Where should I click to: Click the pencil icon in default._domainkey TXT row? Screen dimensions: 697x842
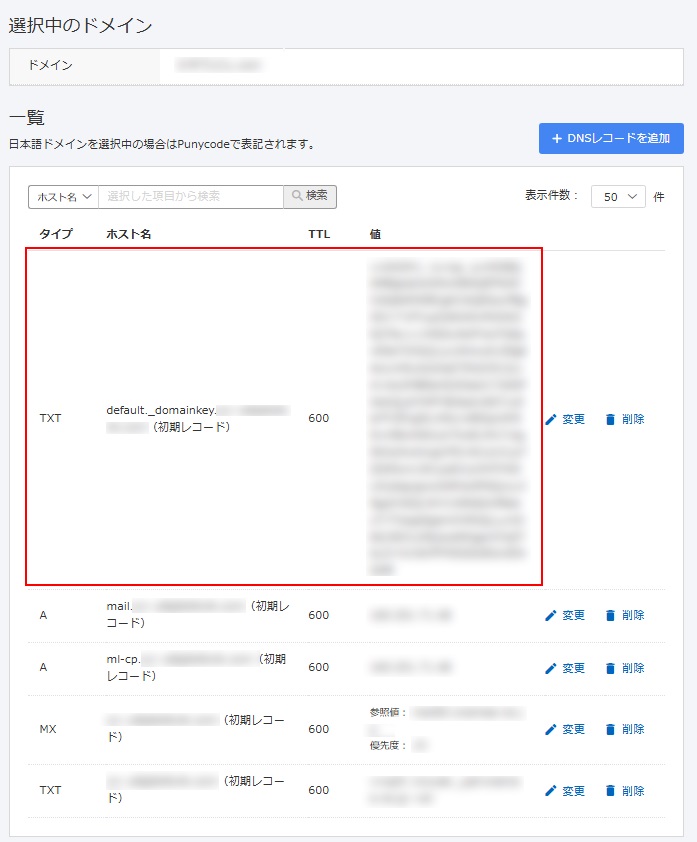click(550, 419)
